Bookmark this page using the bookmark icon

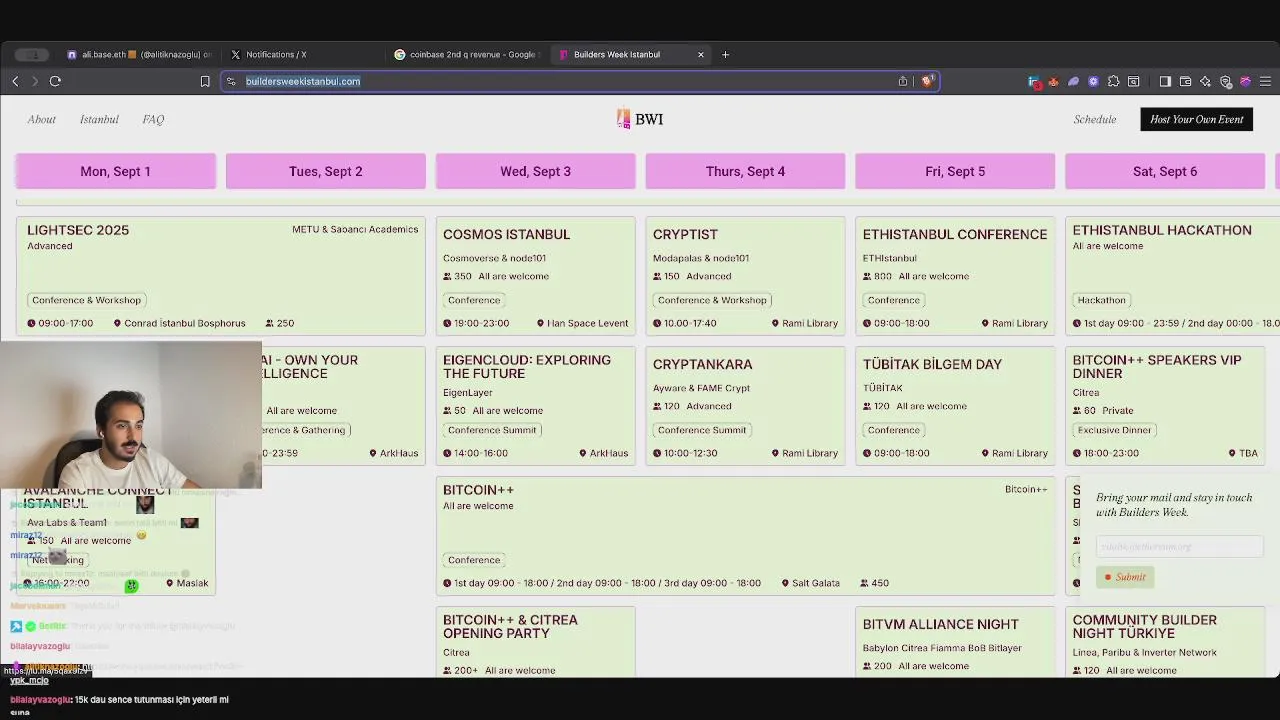[205, 81]
